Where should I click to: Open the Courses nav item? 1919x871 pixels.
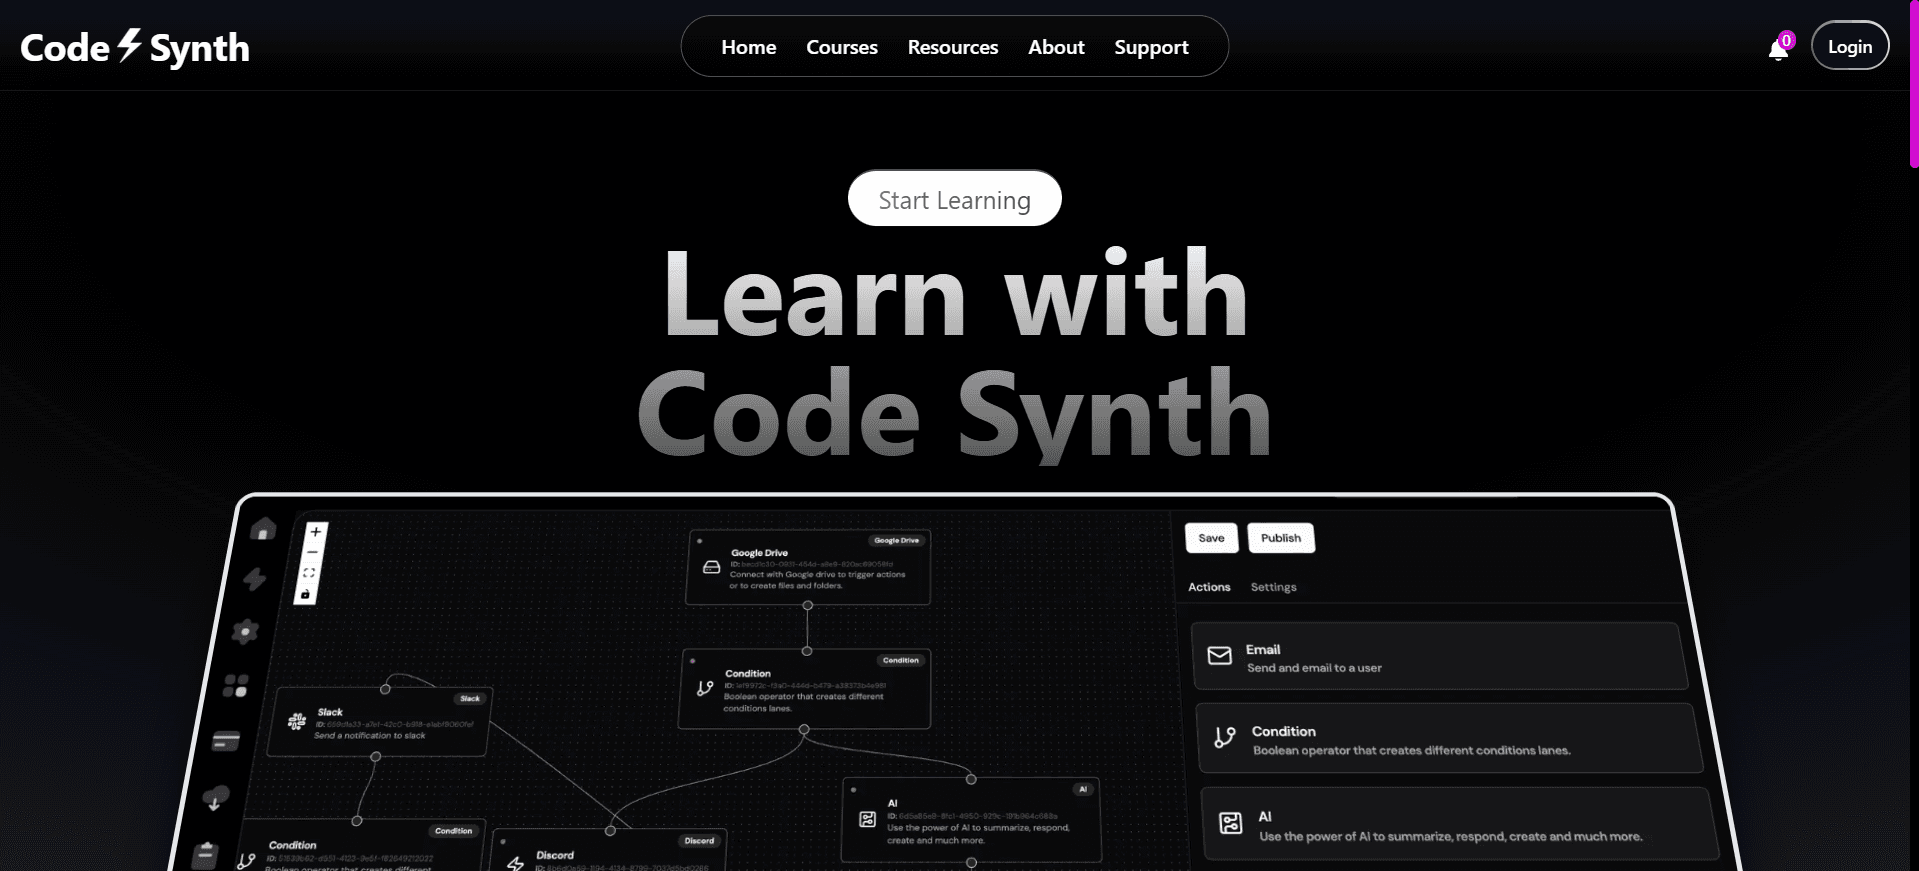click(842, 47)
